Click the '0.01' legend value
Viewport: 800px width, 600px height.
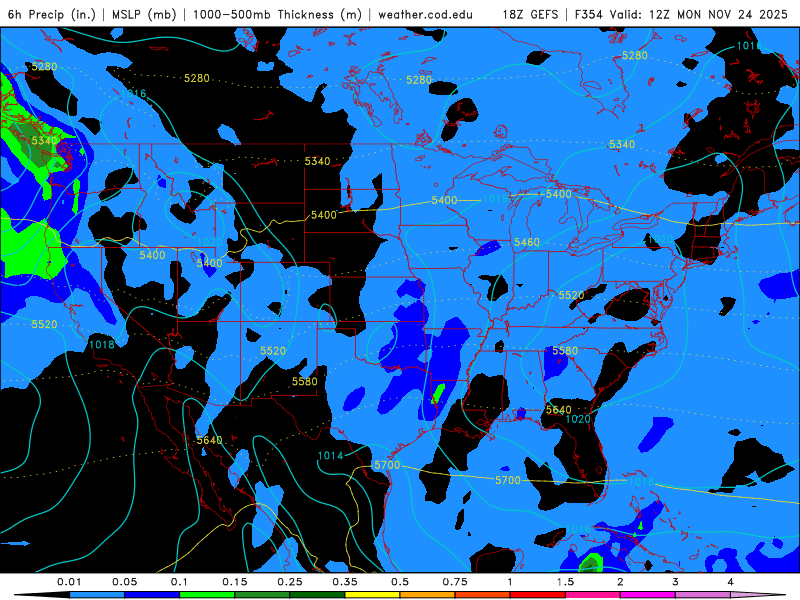click(x=69, y=582)
